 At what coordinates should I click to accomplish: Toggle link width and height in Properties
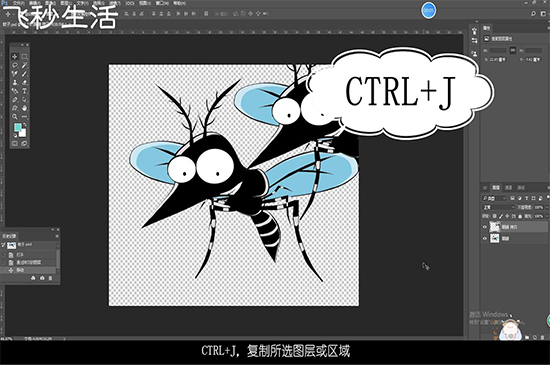pos(513,50)
